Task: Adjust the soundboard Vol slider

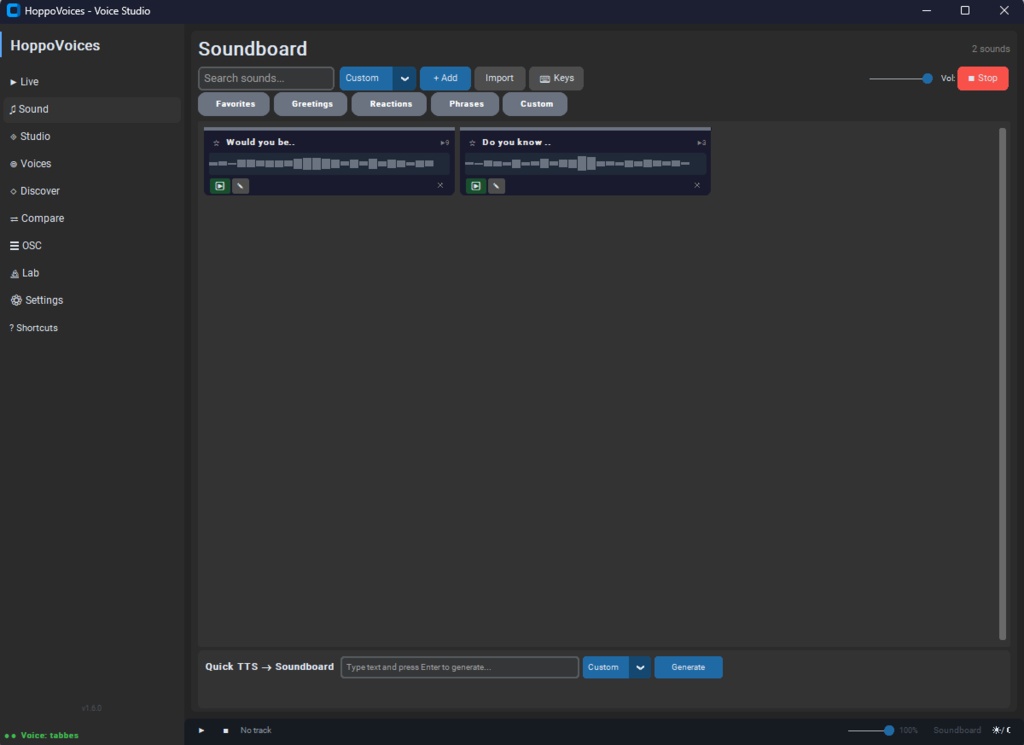Action: (901, 78)
